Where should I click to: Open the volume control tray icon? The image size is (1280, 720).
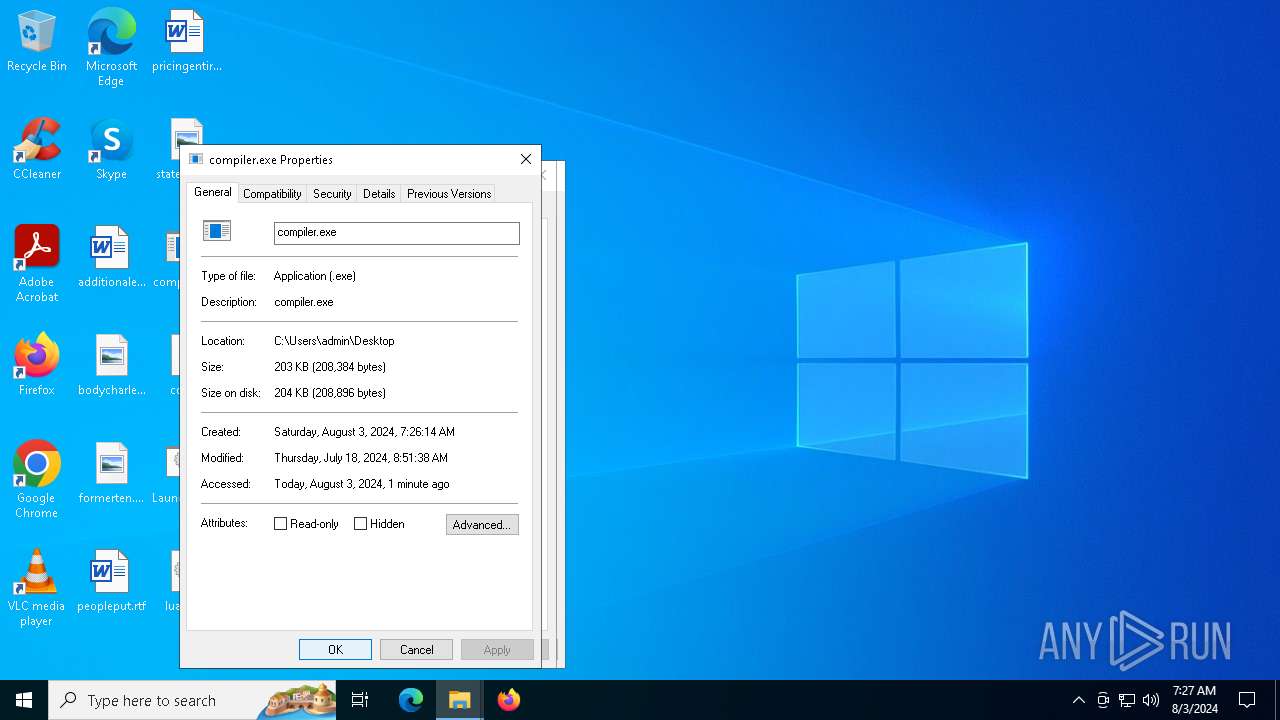pos(1151,700)
